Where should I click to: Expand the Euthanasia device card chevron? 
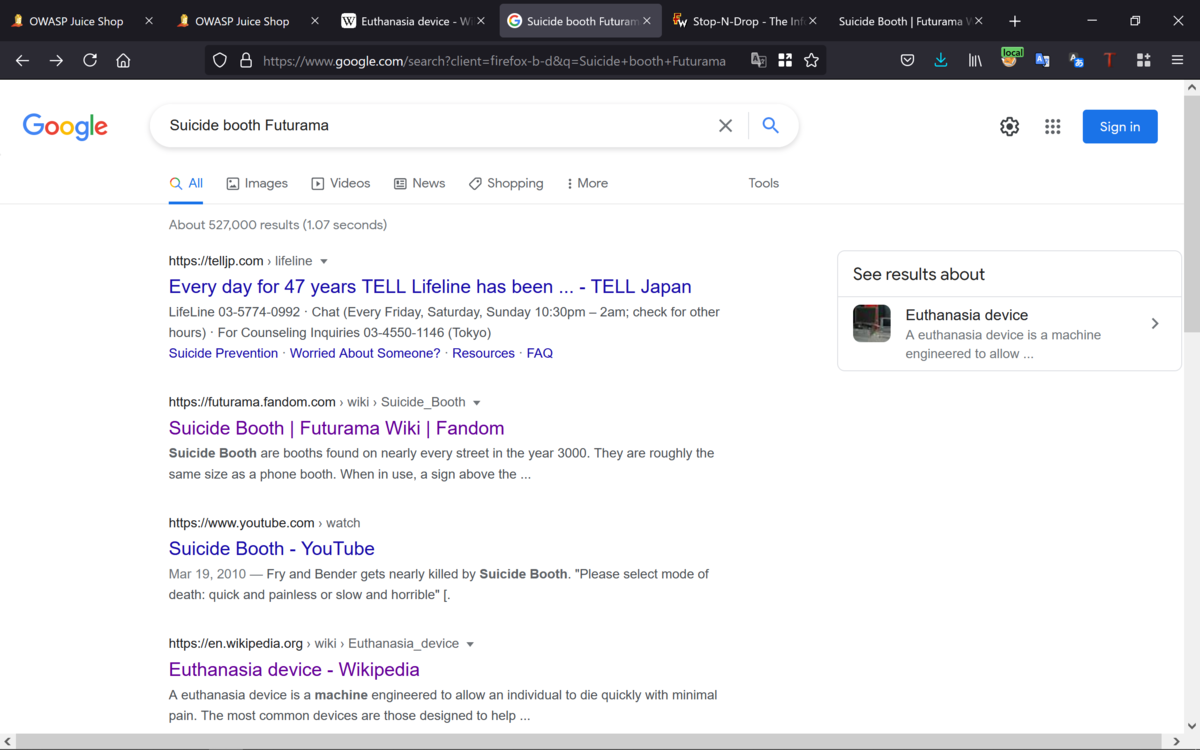(1155, 324)
